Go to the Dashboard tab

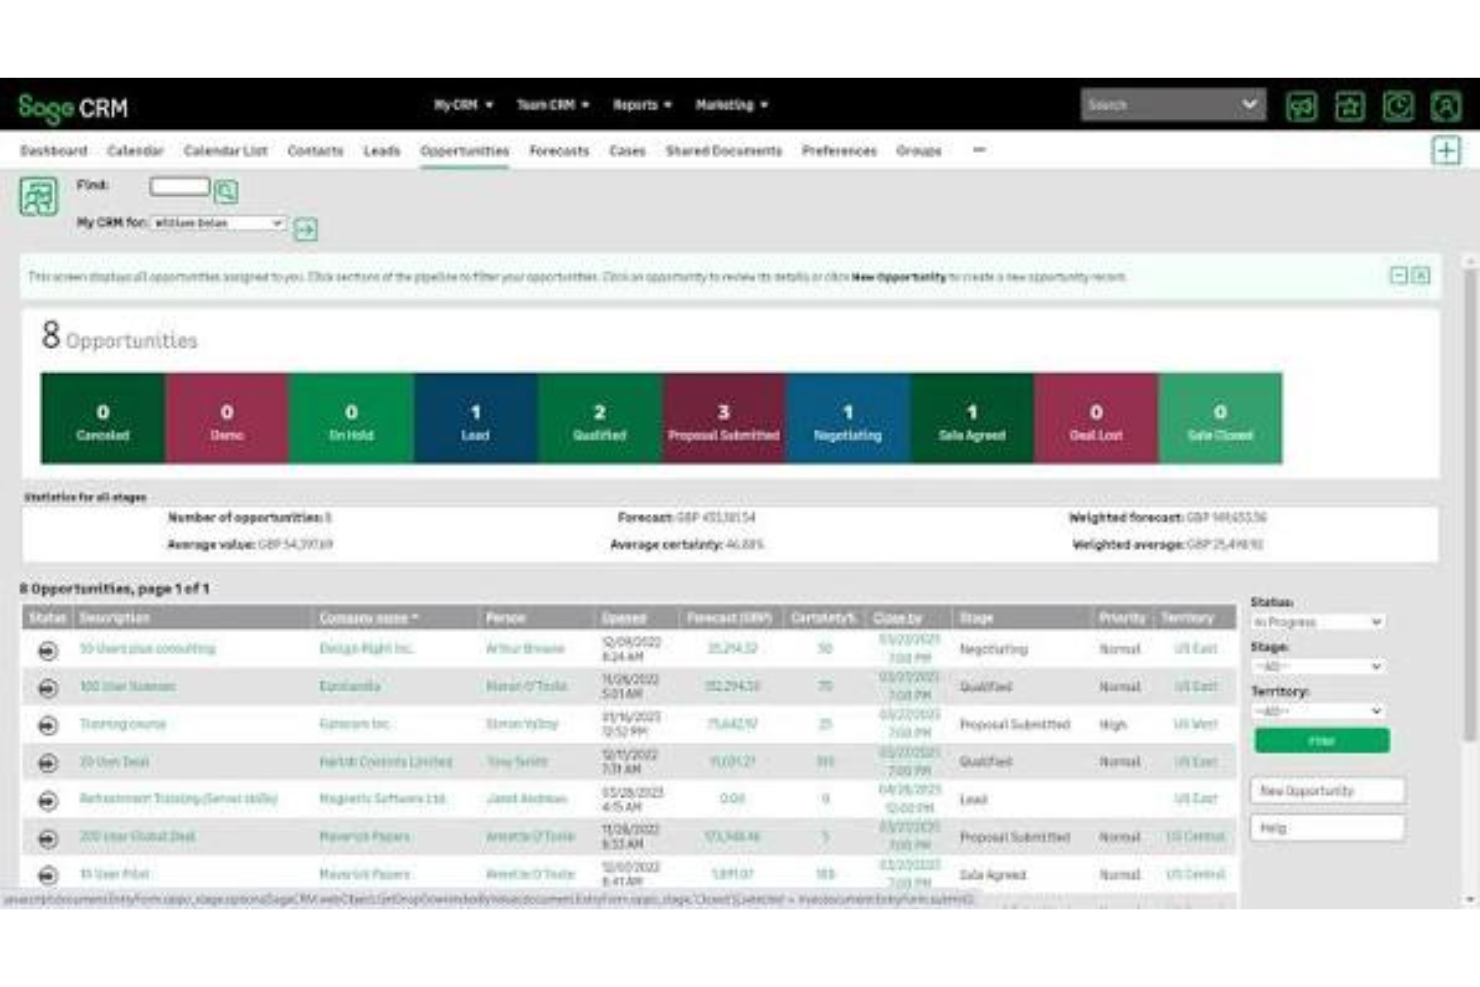tap(53, 151)
